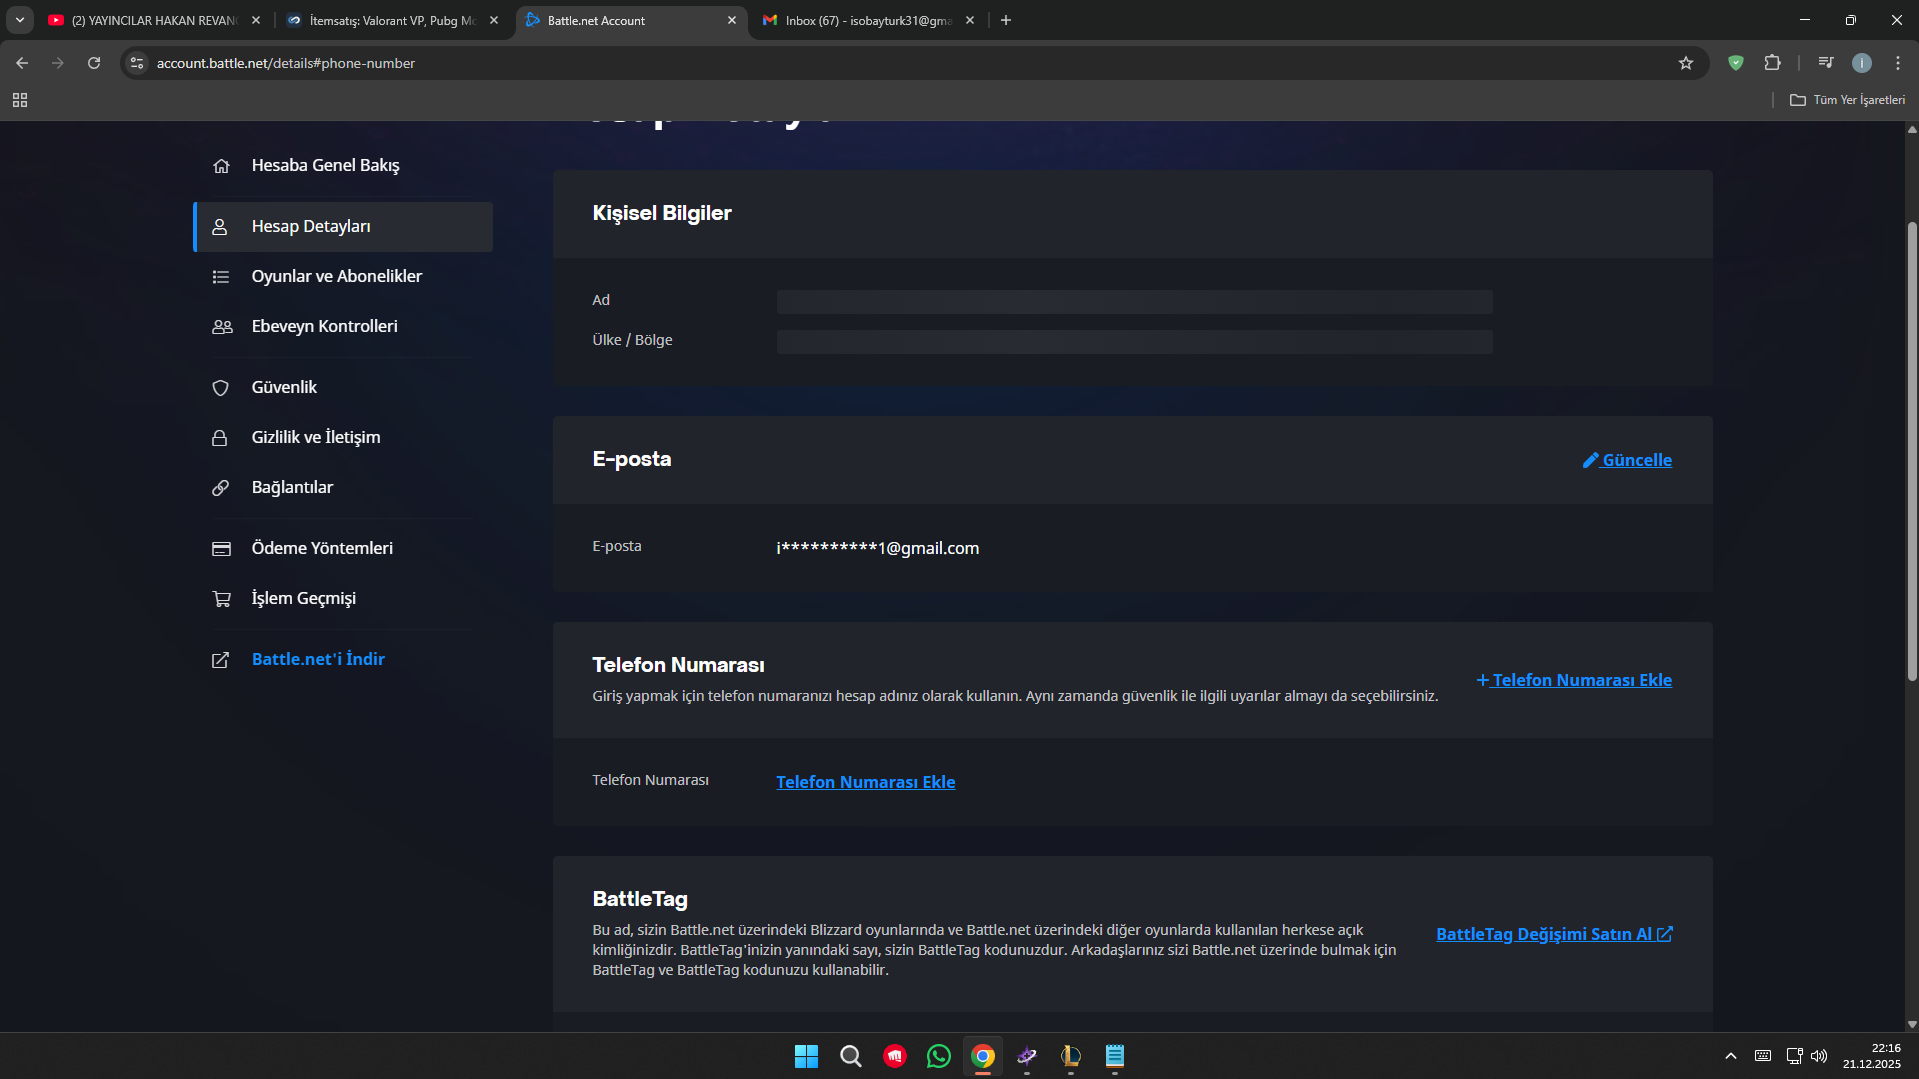Open the browser extensions puzzle icon
Viewport: 1919px width, 1079px height.
click(1772, 63)
